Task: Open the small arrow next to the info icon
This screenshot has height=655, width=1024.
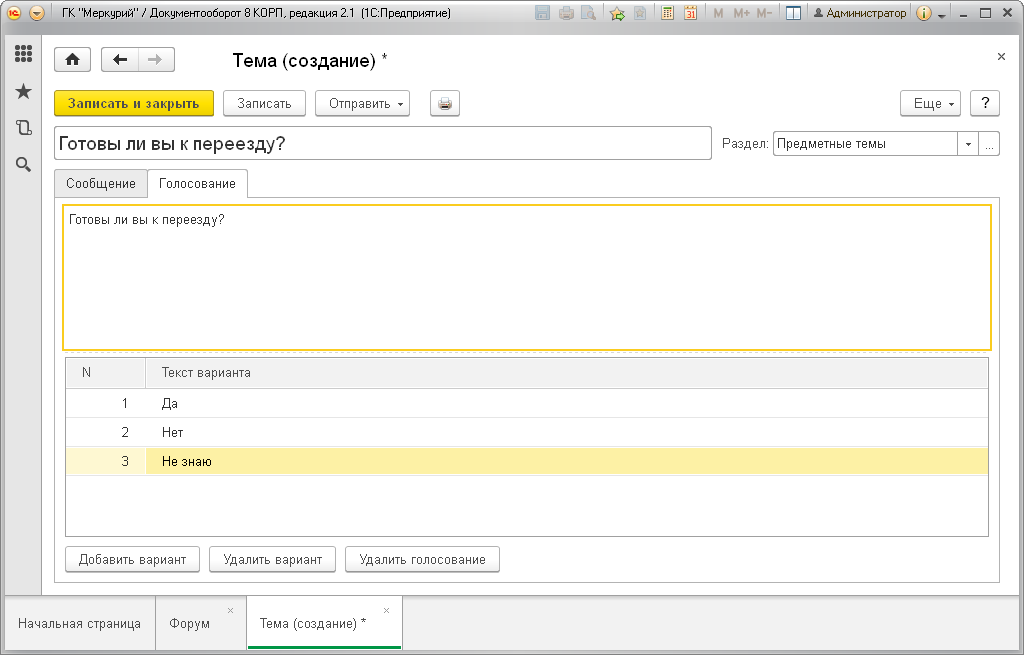Action: (x=942, y=14)
